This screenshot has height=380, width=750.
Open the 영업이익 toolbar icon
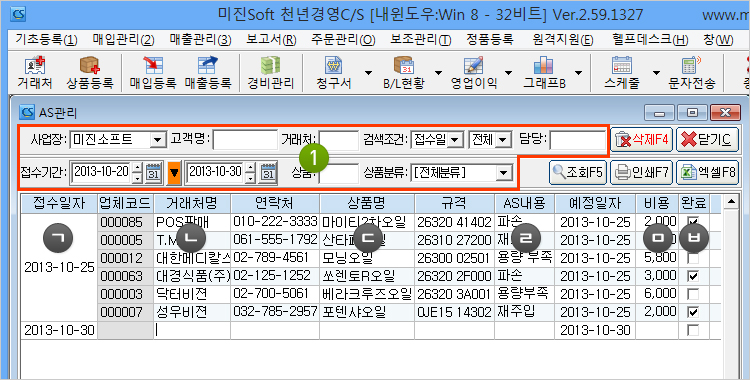pyautogui.click(x=474, y=73)
